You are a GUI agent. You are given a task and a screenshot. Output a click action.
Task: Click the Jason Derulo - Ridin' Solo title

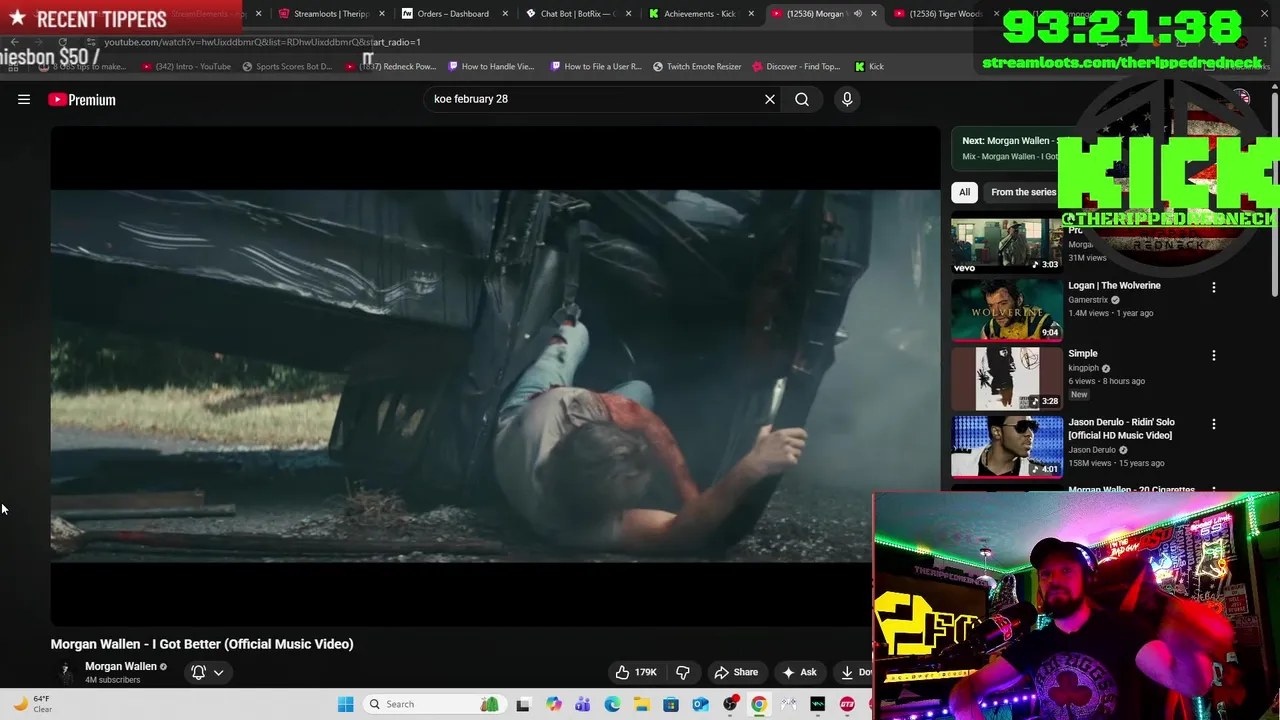click(1121, 429)
